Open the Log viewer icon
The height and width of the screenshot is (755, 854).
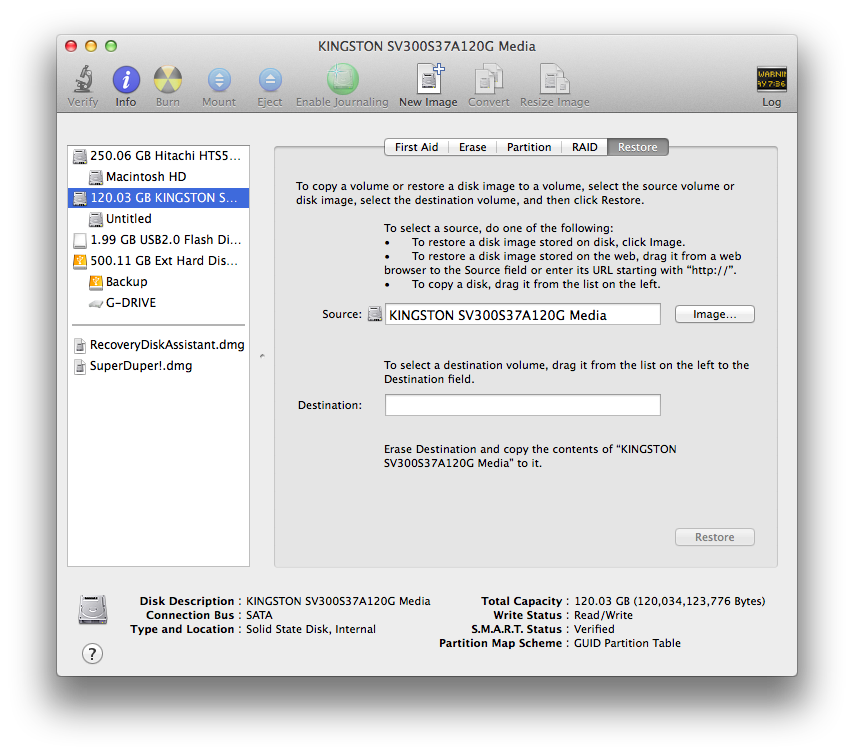coord(771,79)
